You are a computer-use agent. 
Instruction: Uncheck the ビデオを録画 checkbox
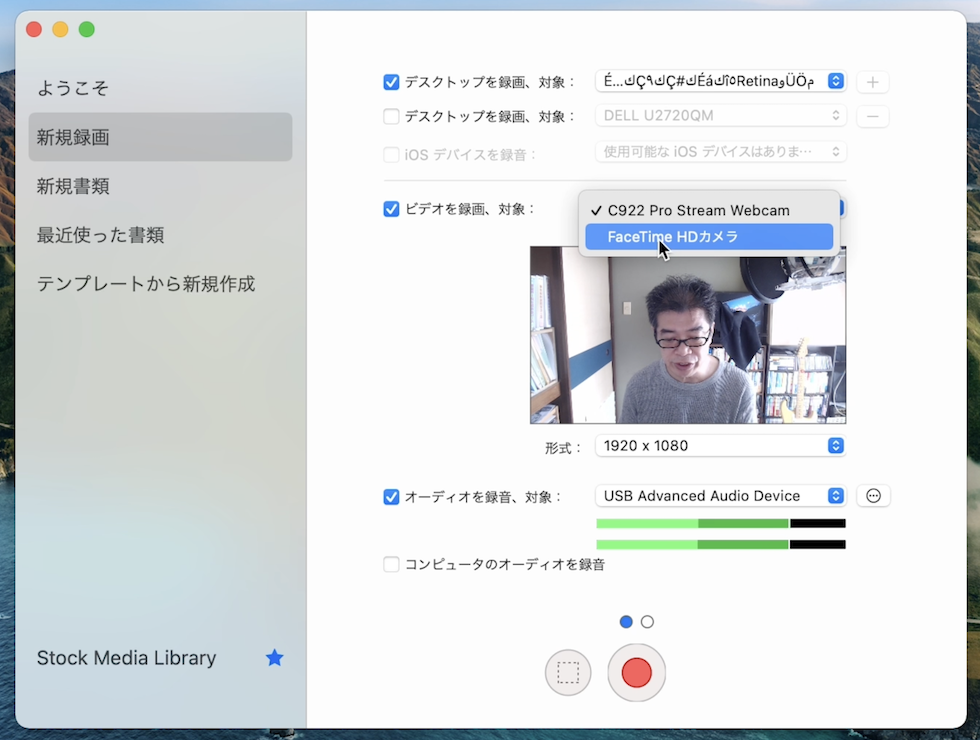(x=391, y=210)
